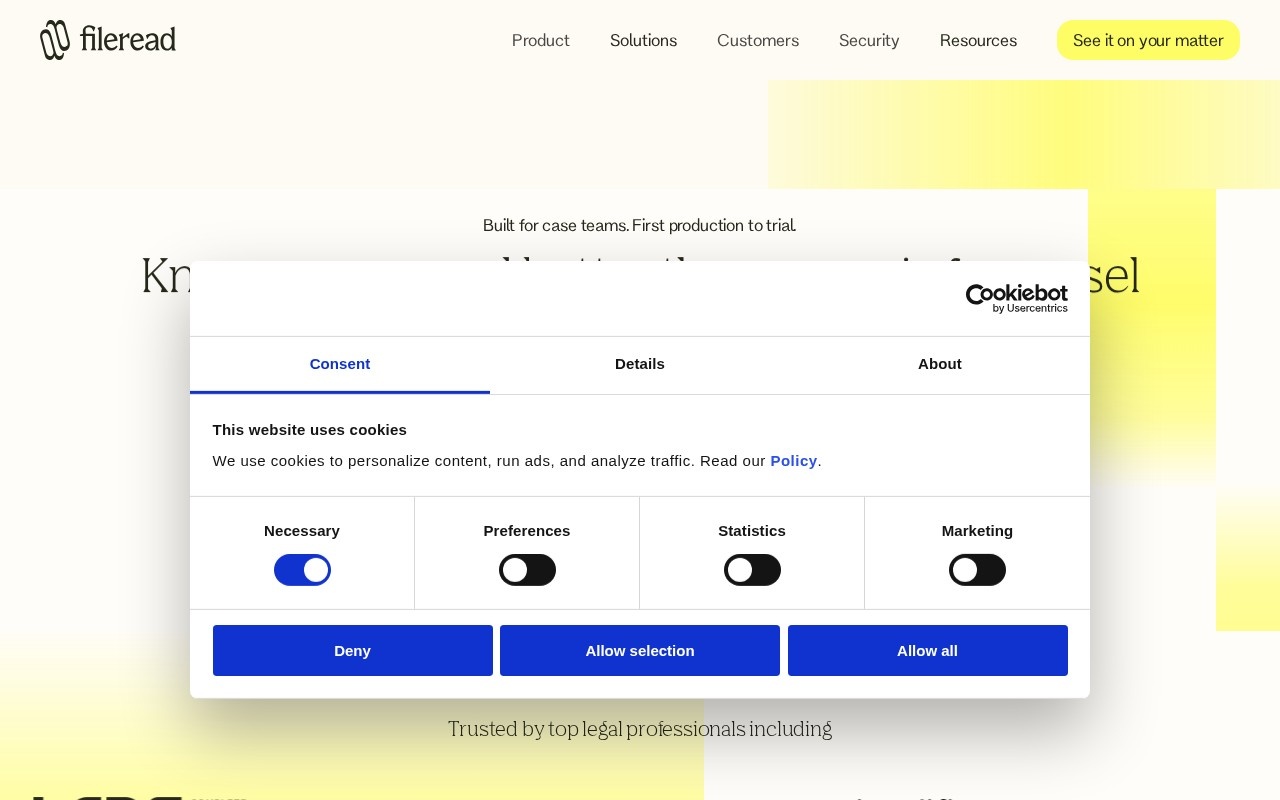Enable the Preferences cookies switch

[527, 570]
